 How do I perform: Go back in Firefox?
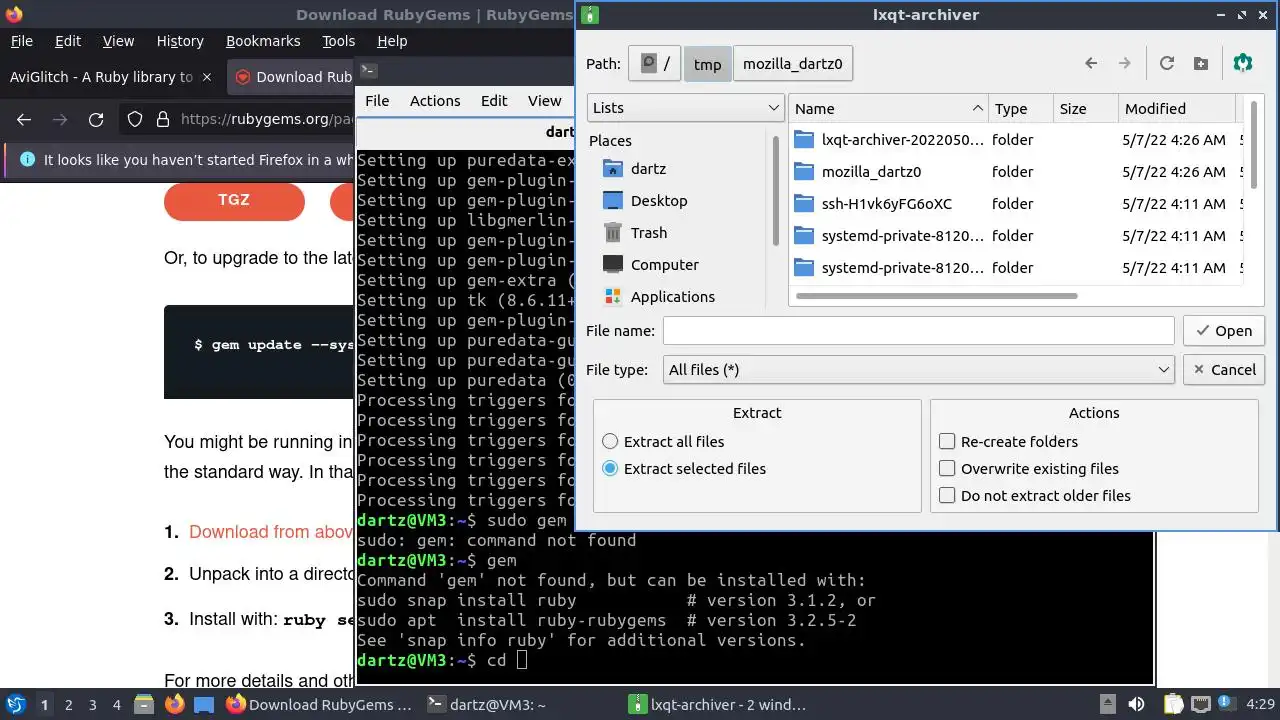(x=25, y=120)
